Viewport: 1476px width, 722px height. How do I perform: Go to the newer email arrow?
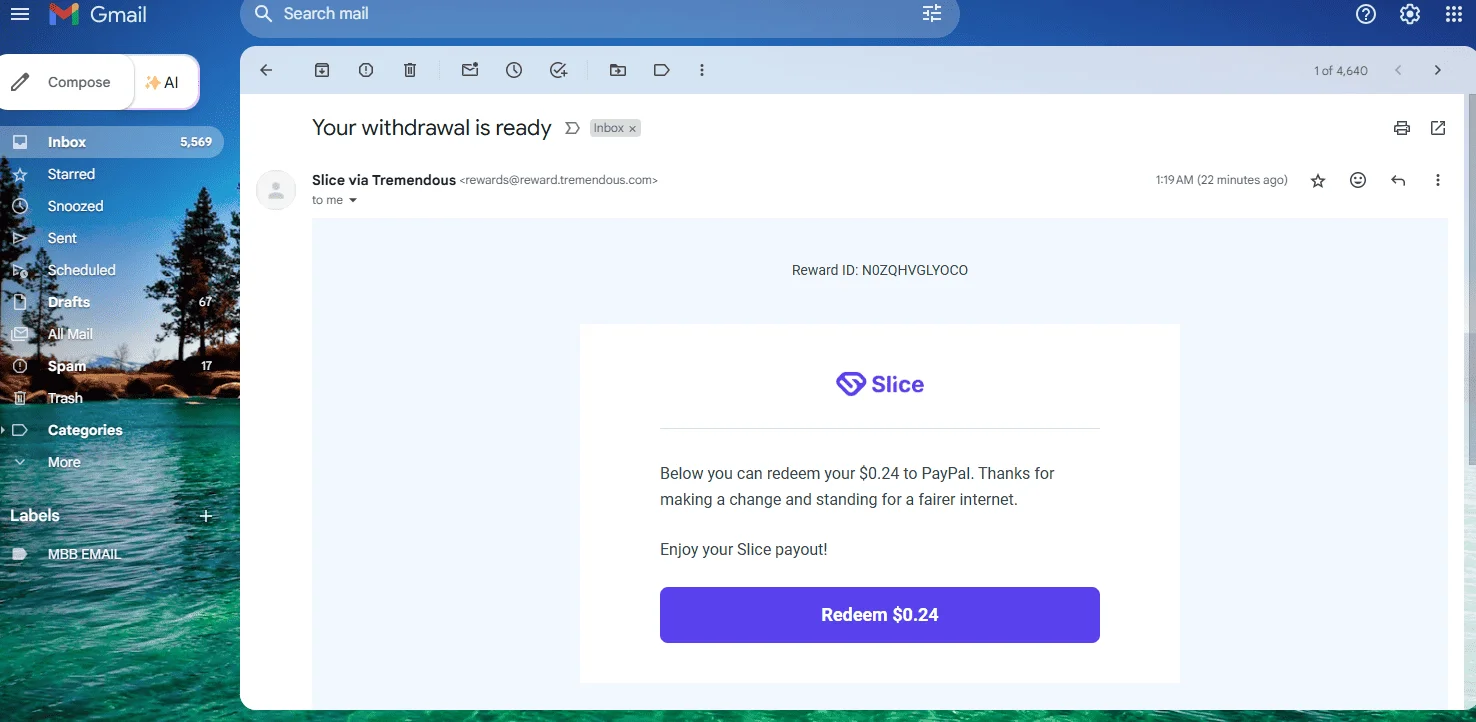coord(1398,70)
